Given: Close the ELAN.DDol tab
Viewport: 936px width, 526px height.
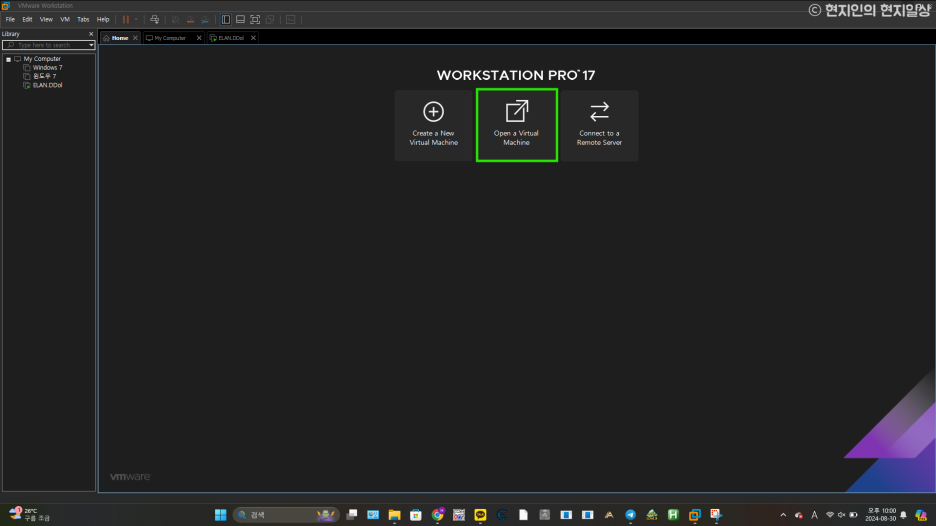Looking at the screenshot, I should point(253,38).
